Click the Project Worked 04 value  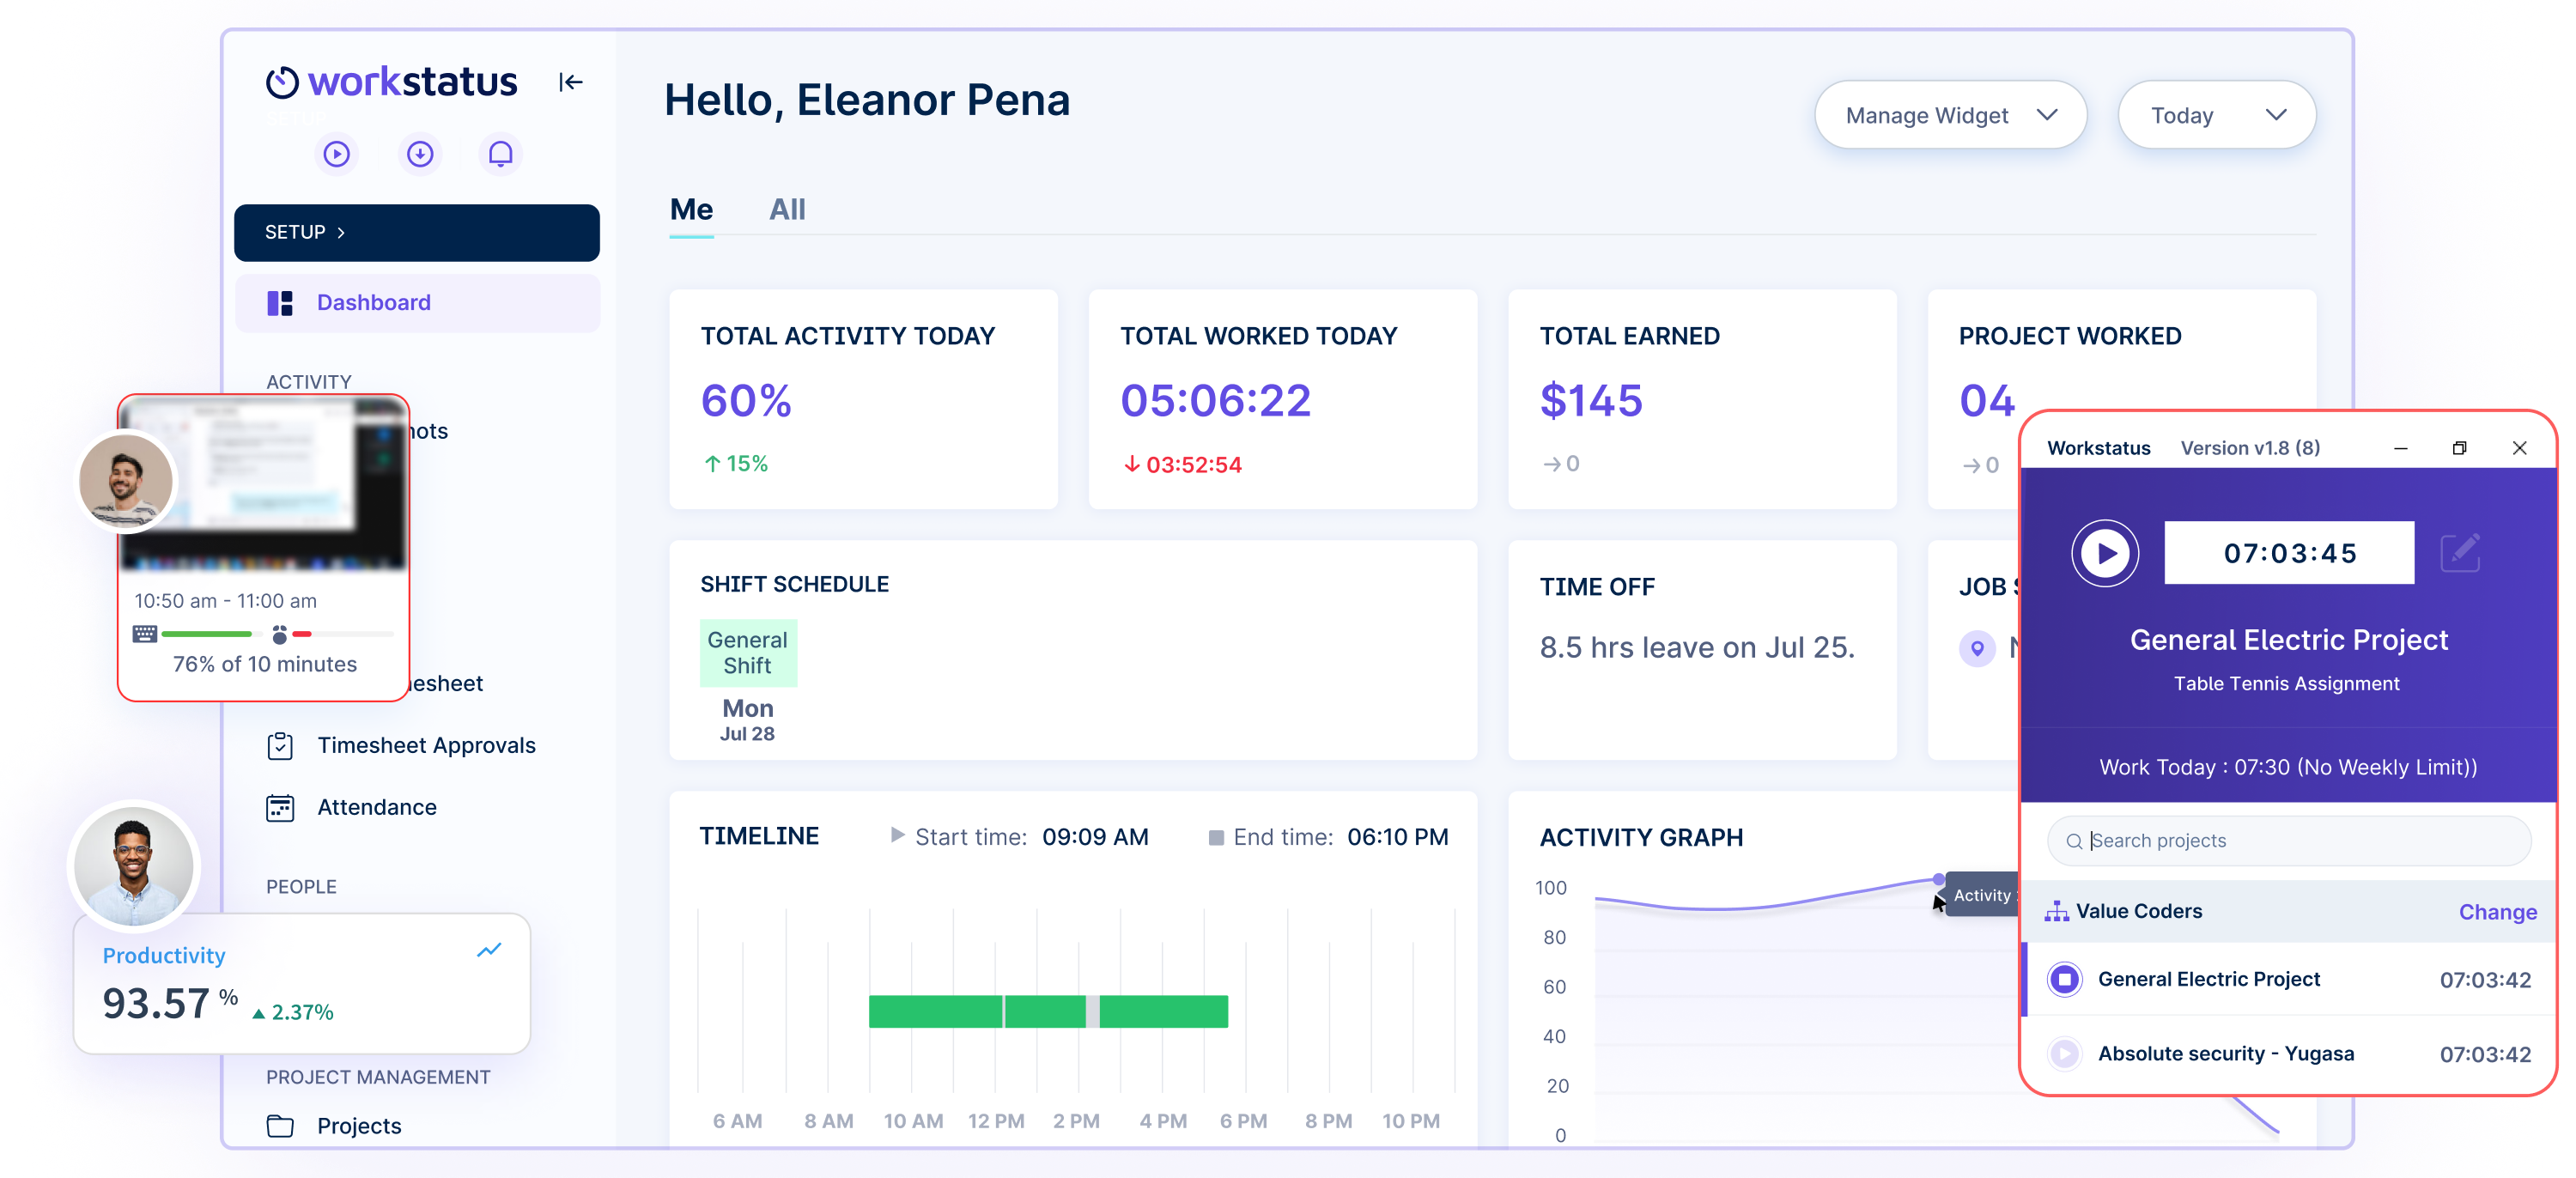[x=1987, y=401]
